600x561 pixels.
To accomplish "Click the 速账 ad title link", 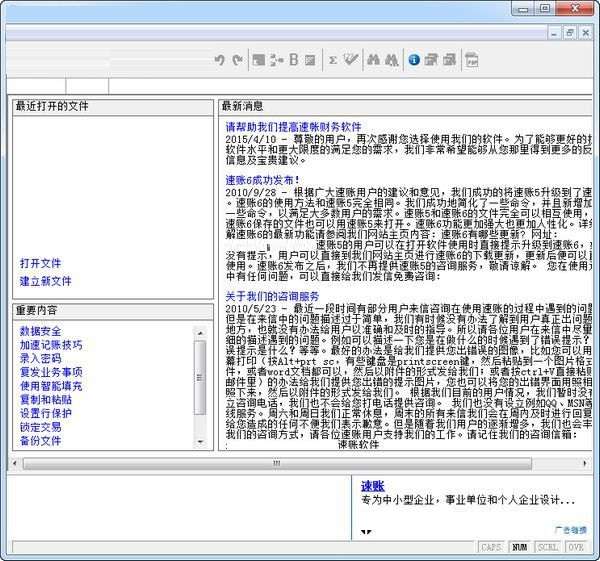I will pos(372,483).
